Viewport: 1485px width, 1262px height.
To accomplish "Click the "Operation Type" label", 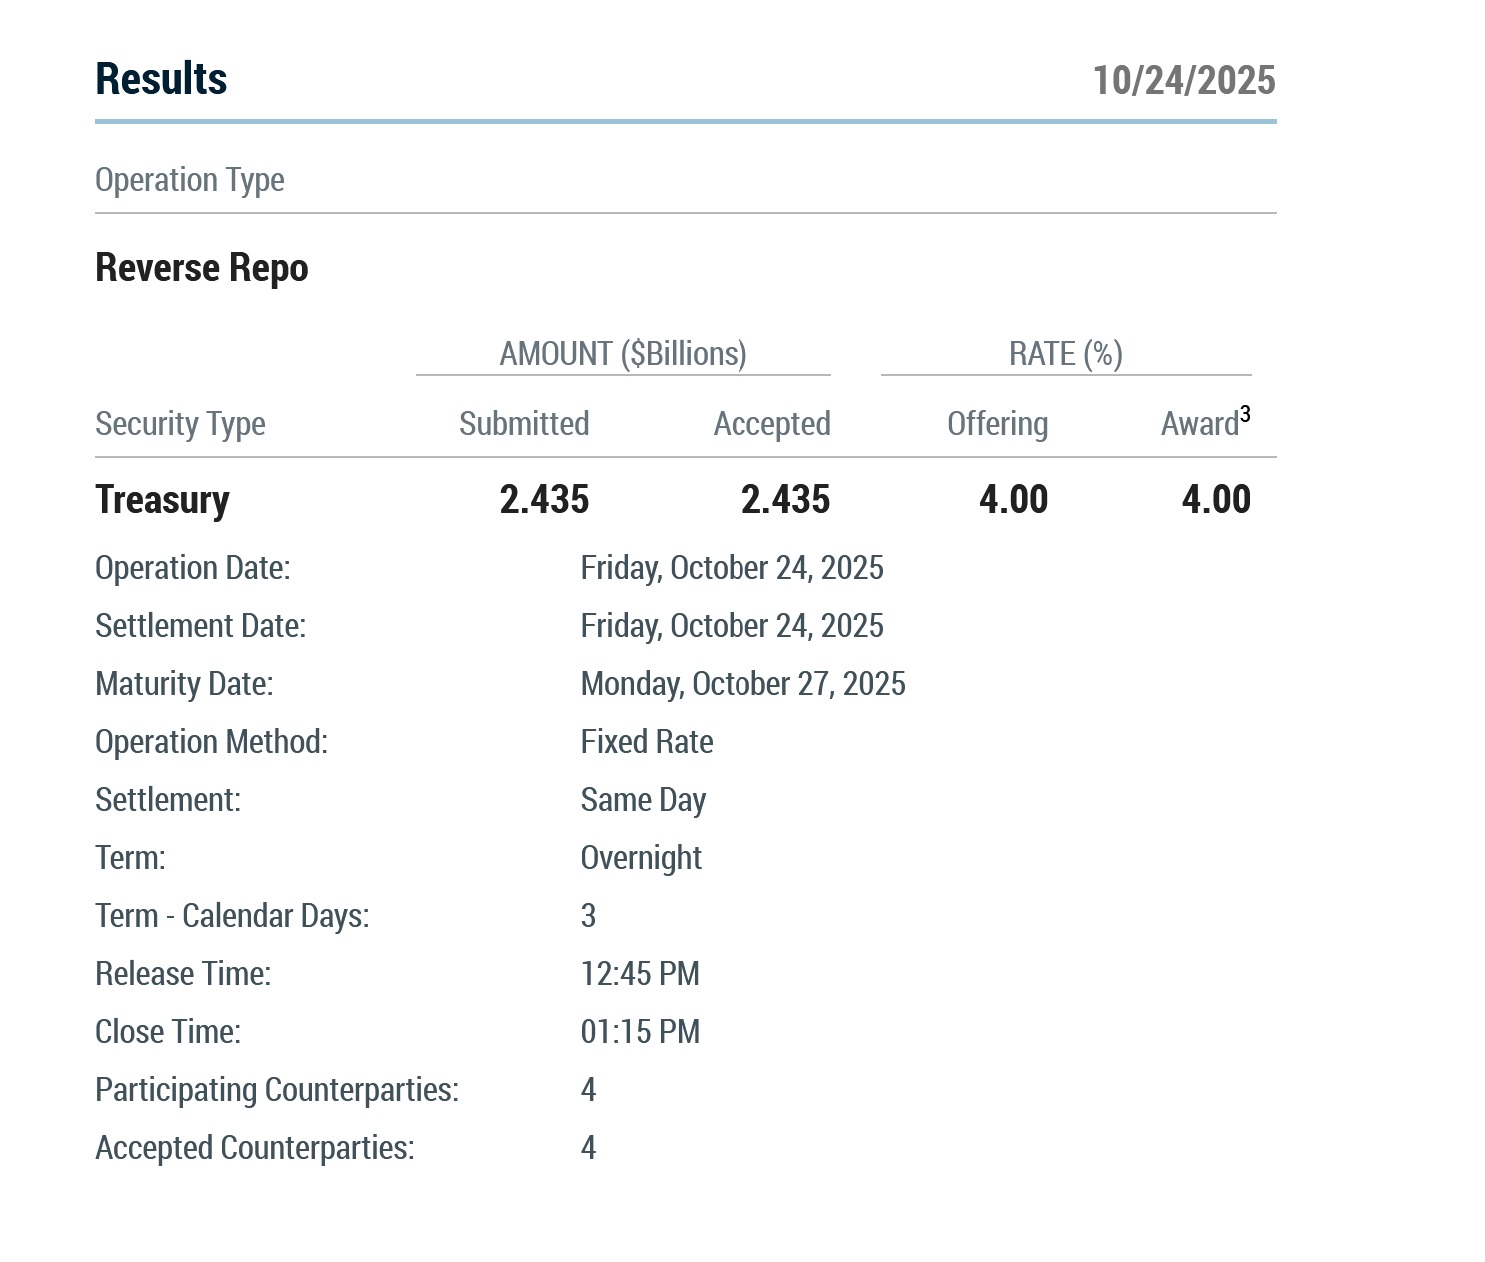I will [190, 180].
